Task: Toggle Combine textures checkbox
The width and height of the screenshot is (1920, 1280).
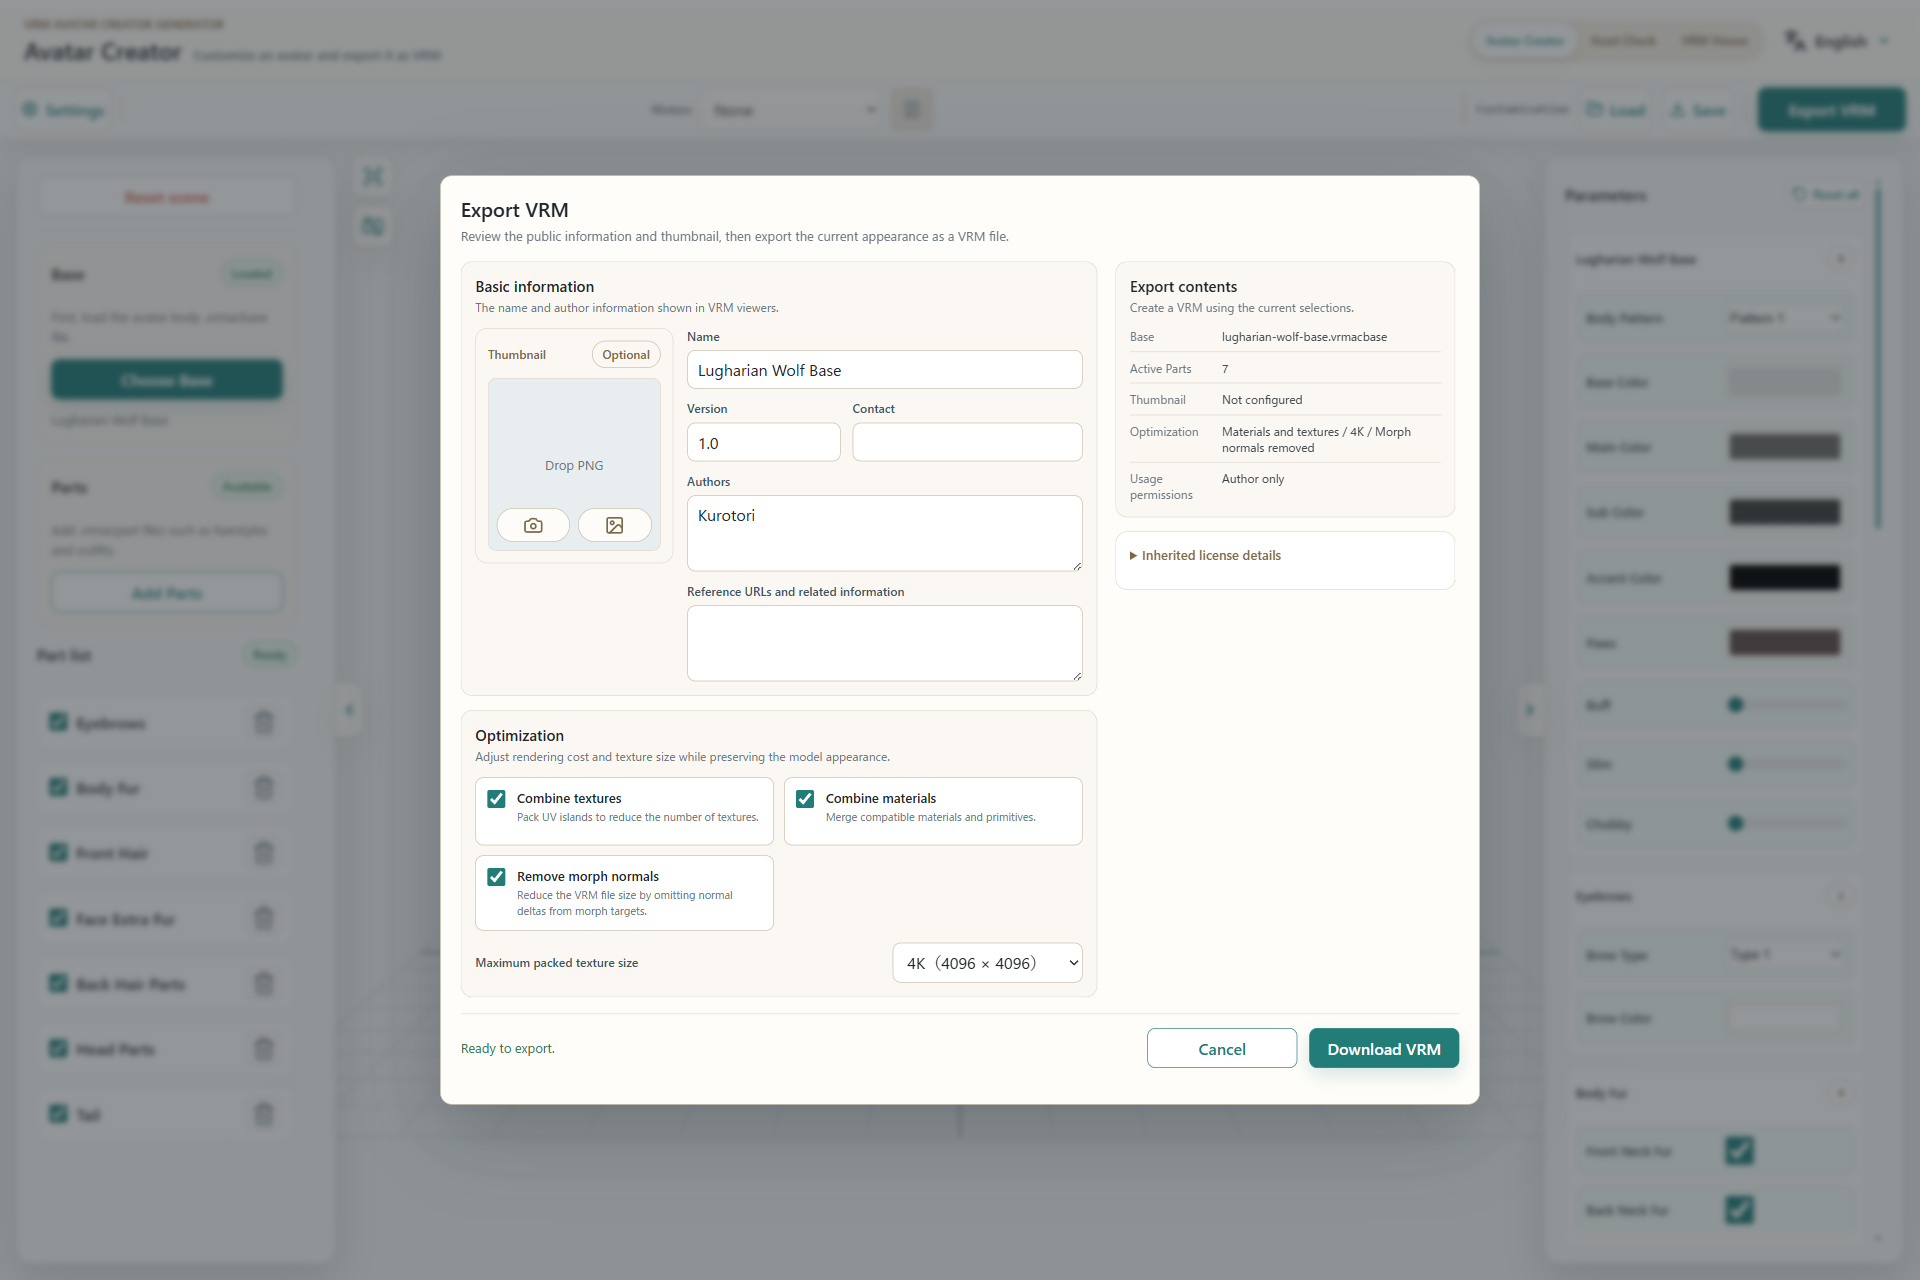Action: click(496, 798)
